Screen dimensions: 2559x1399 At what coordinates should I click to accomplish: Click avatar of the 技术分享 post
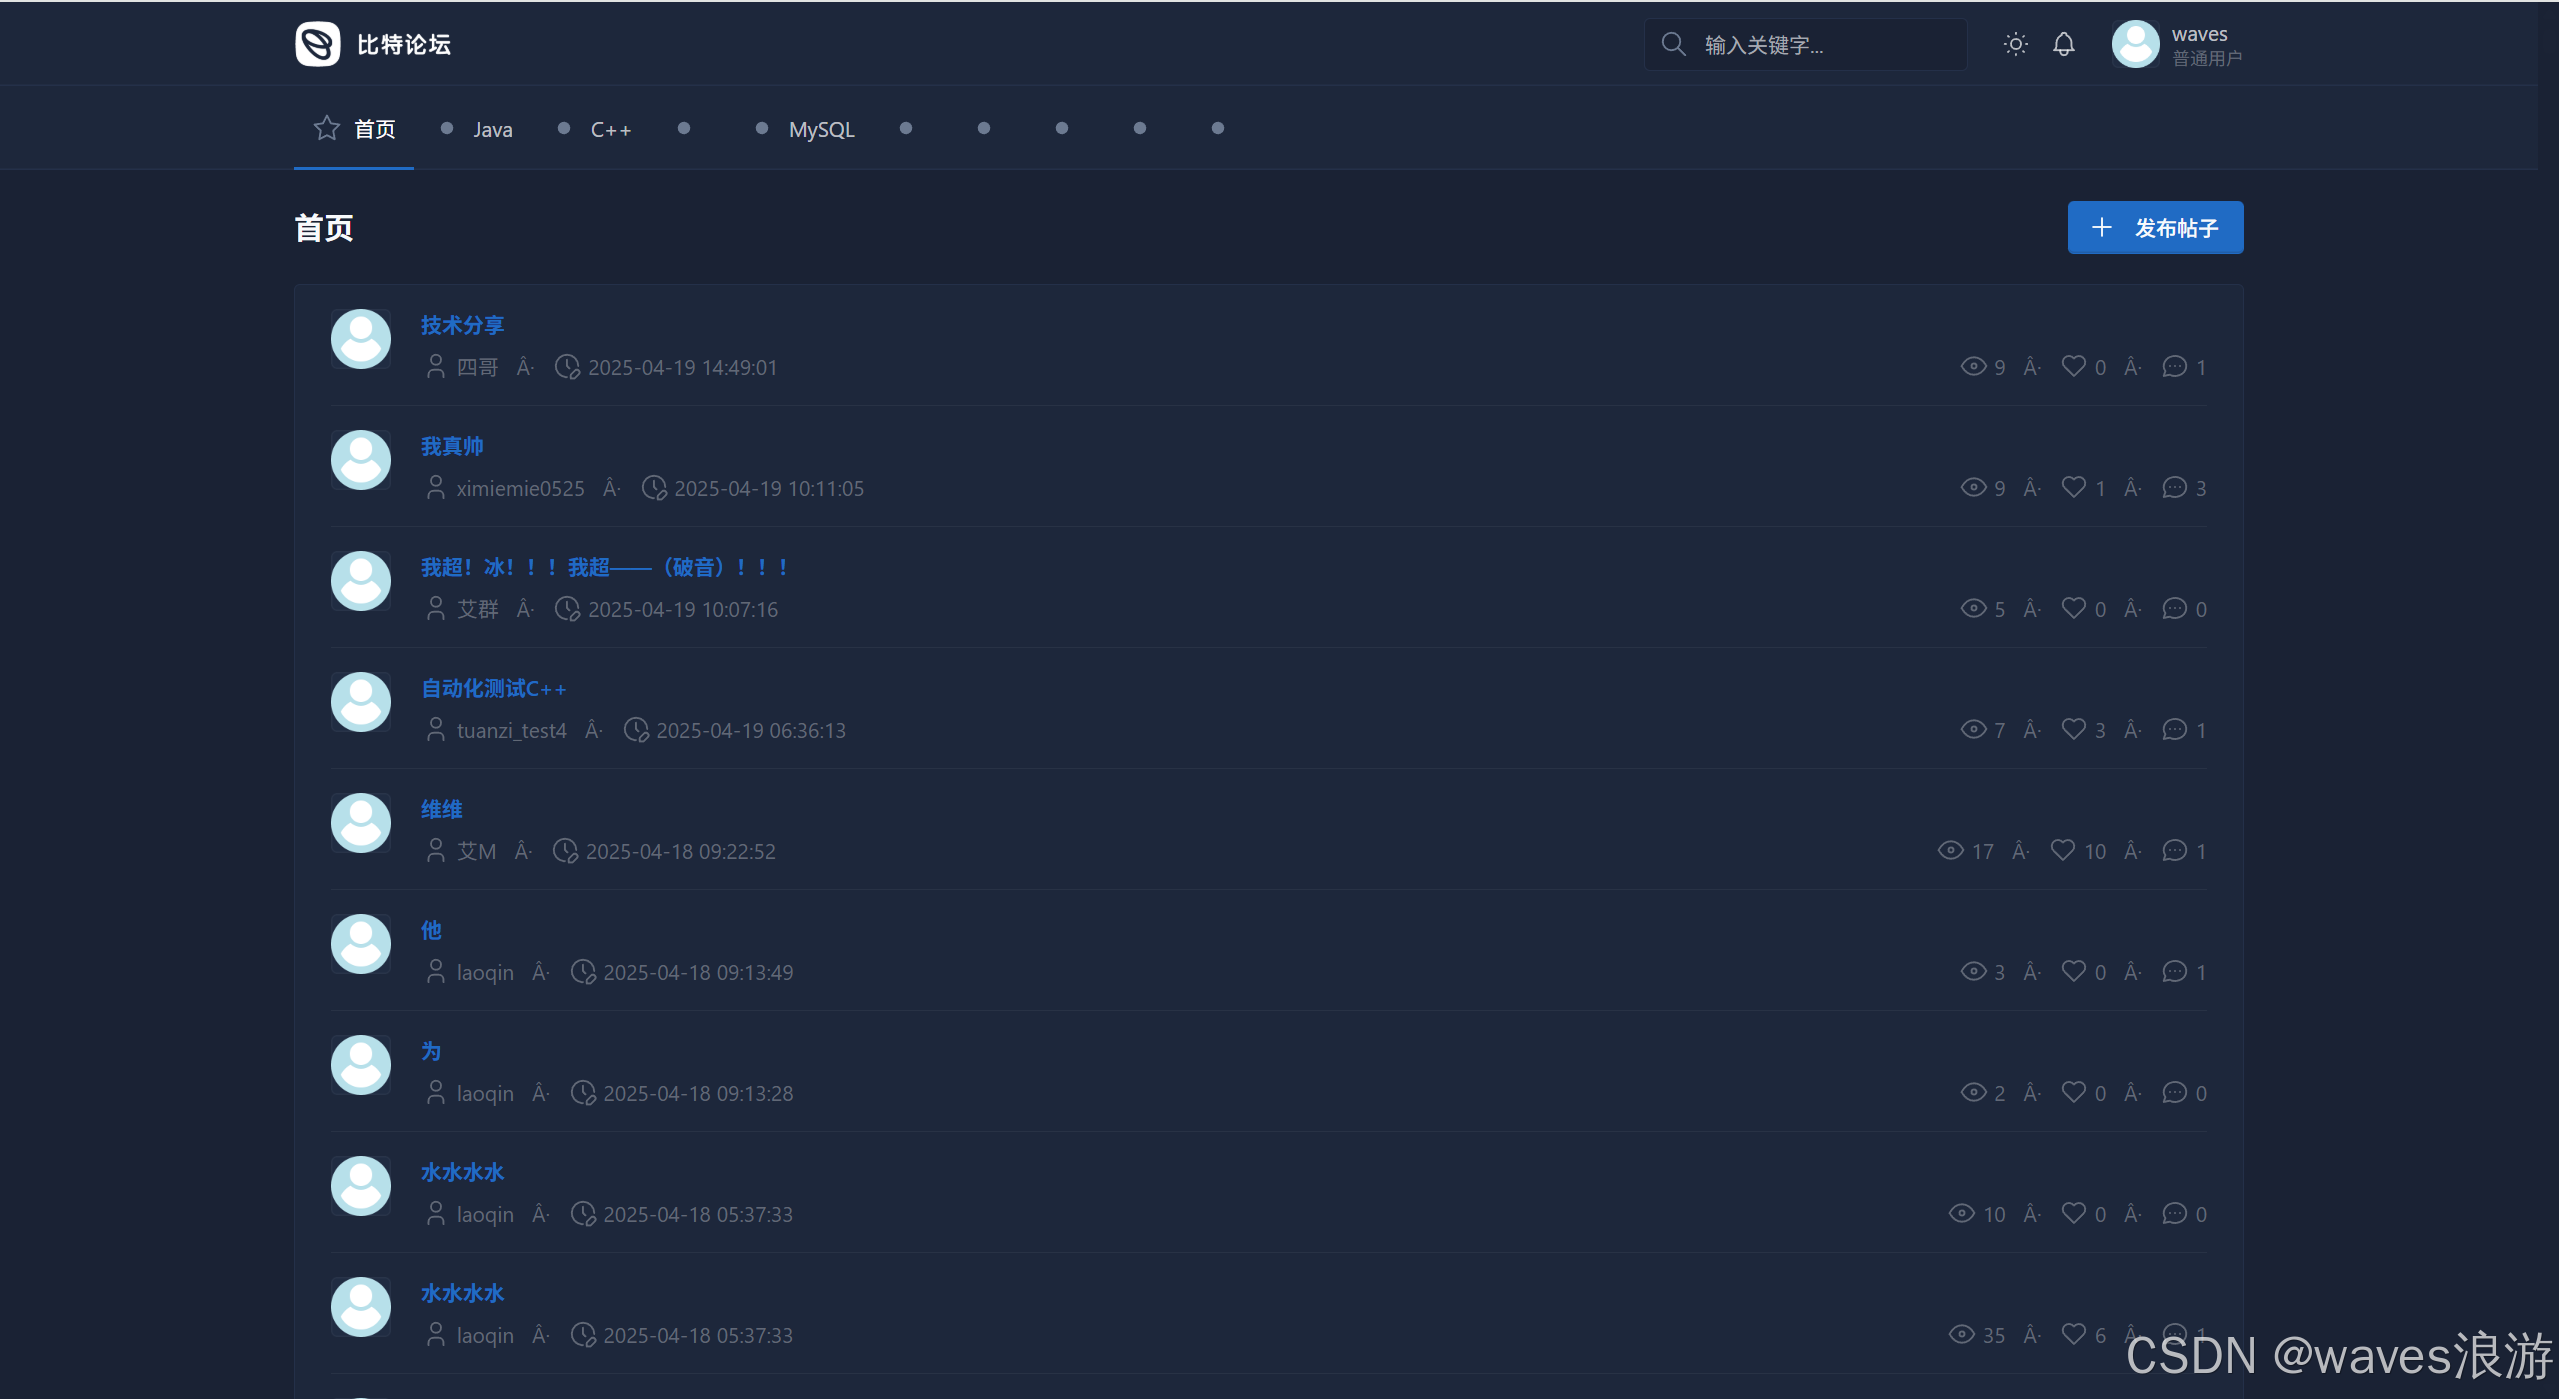tap(361, 339)
